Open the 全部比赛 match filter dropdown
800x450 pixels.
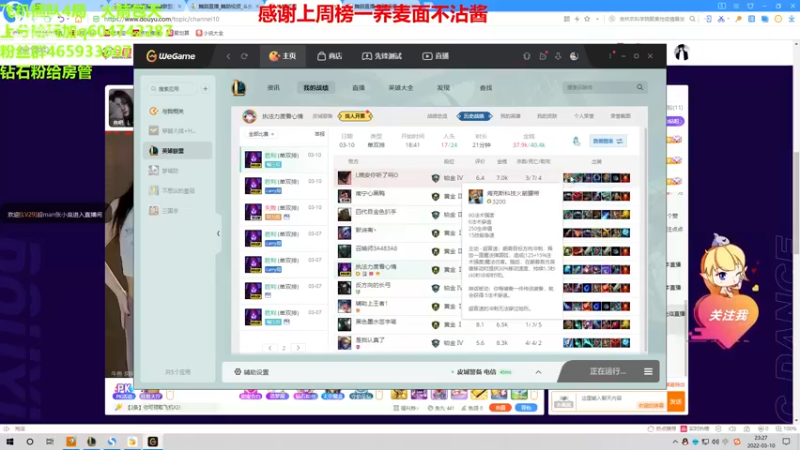[261, 134]
